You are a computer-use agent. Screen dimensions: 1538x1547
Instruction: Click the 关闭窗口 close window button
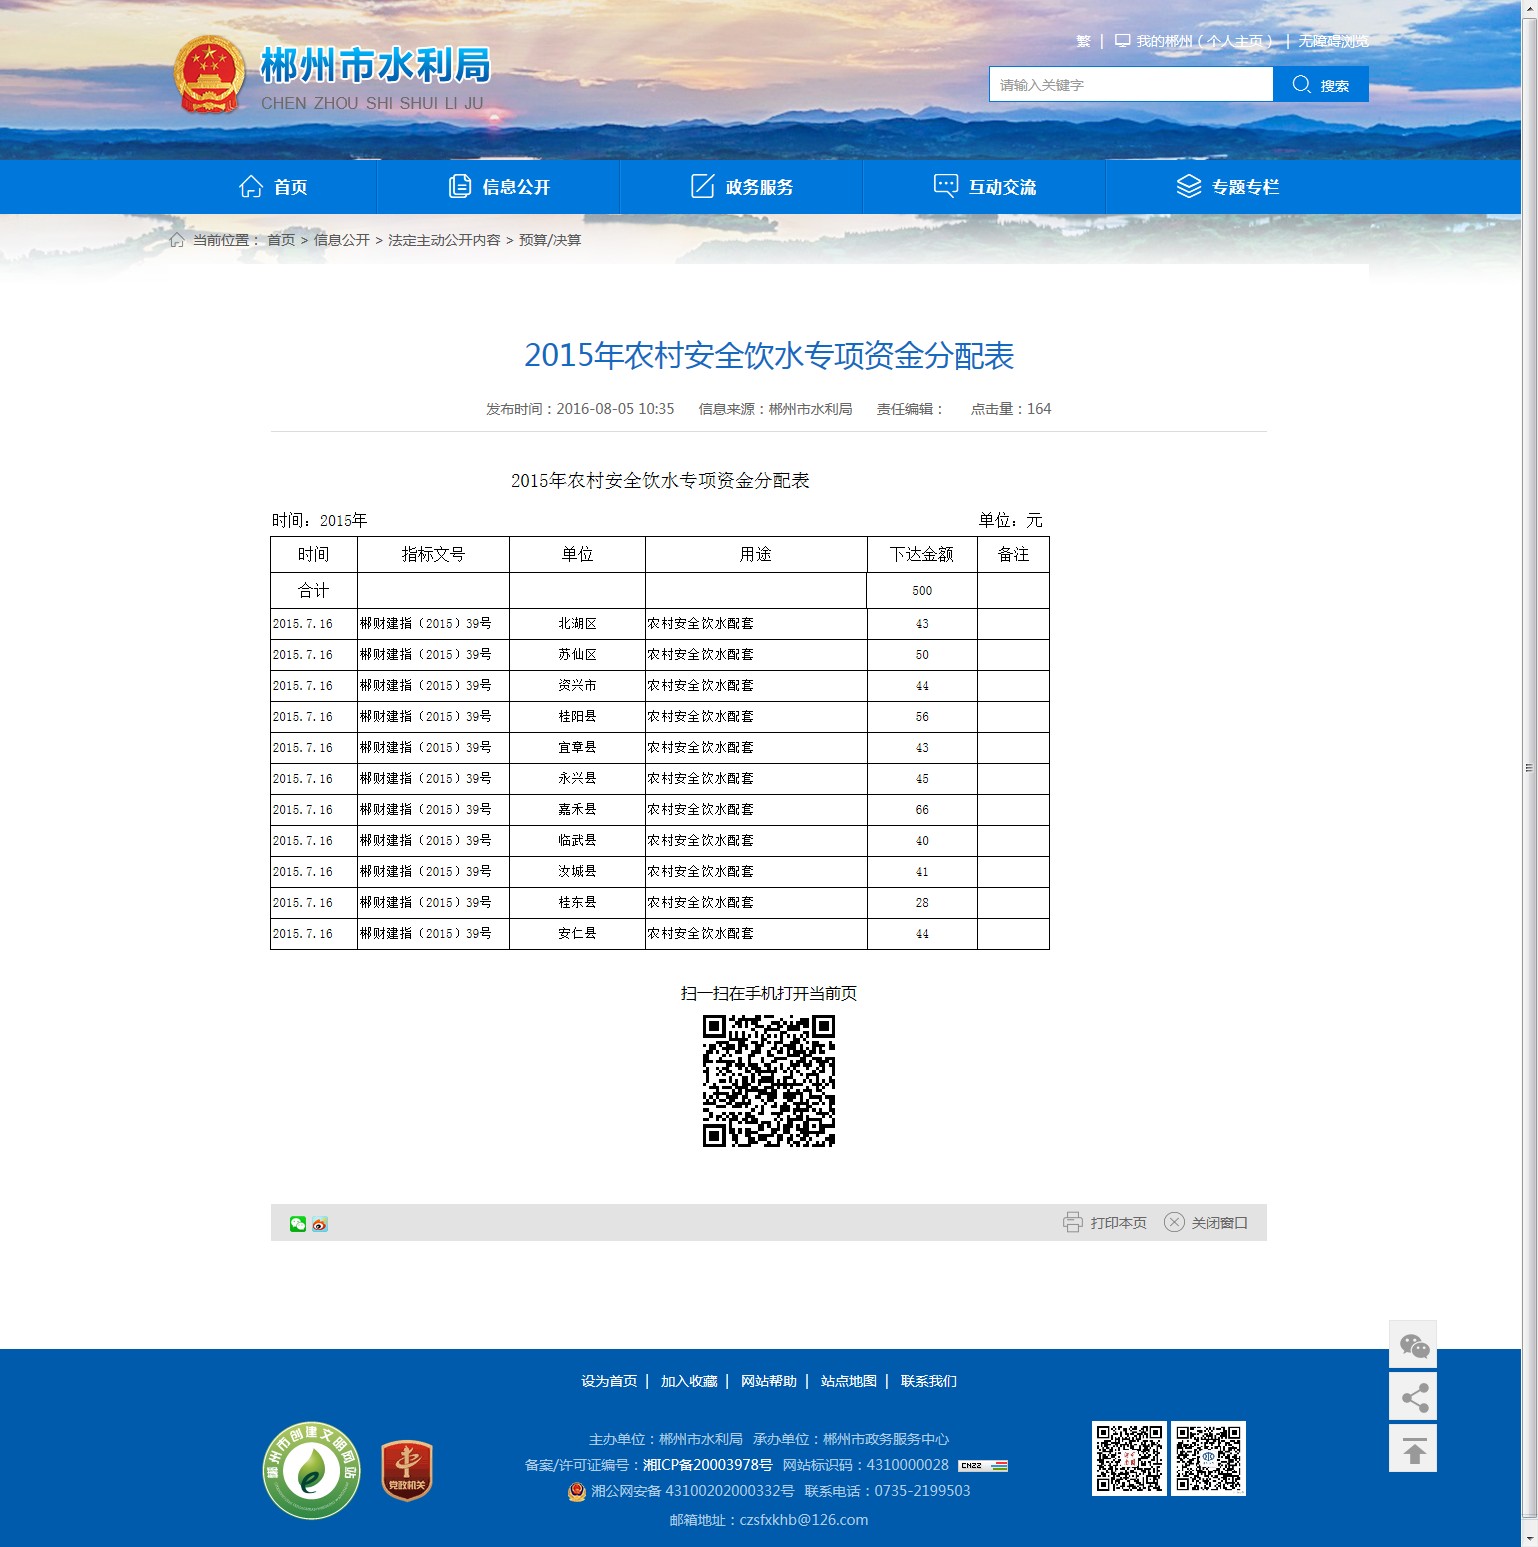tap(1206, 1223)
